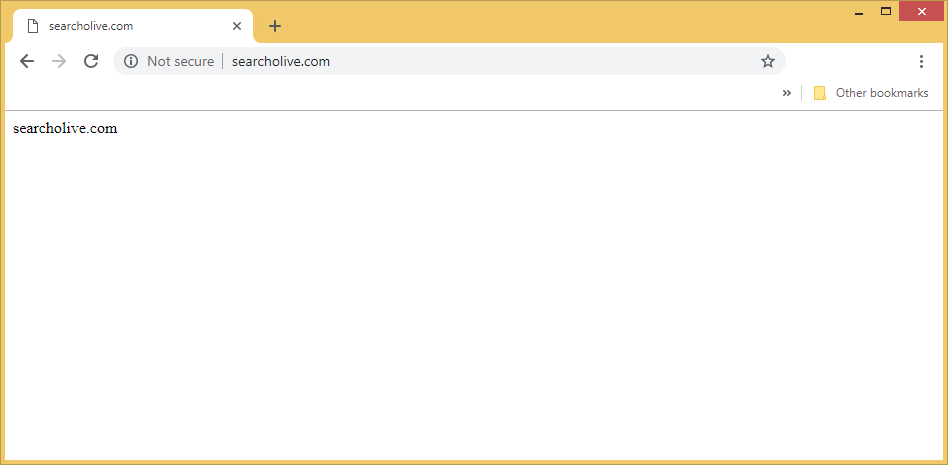Open the Chrome three-dot menu

point(921,61)
